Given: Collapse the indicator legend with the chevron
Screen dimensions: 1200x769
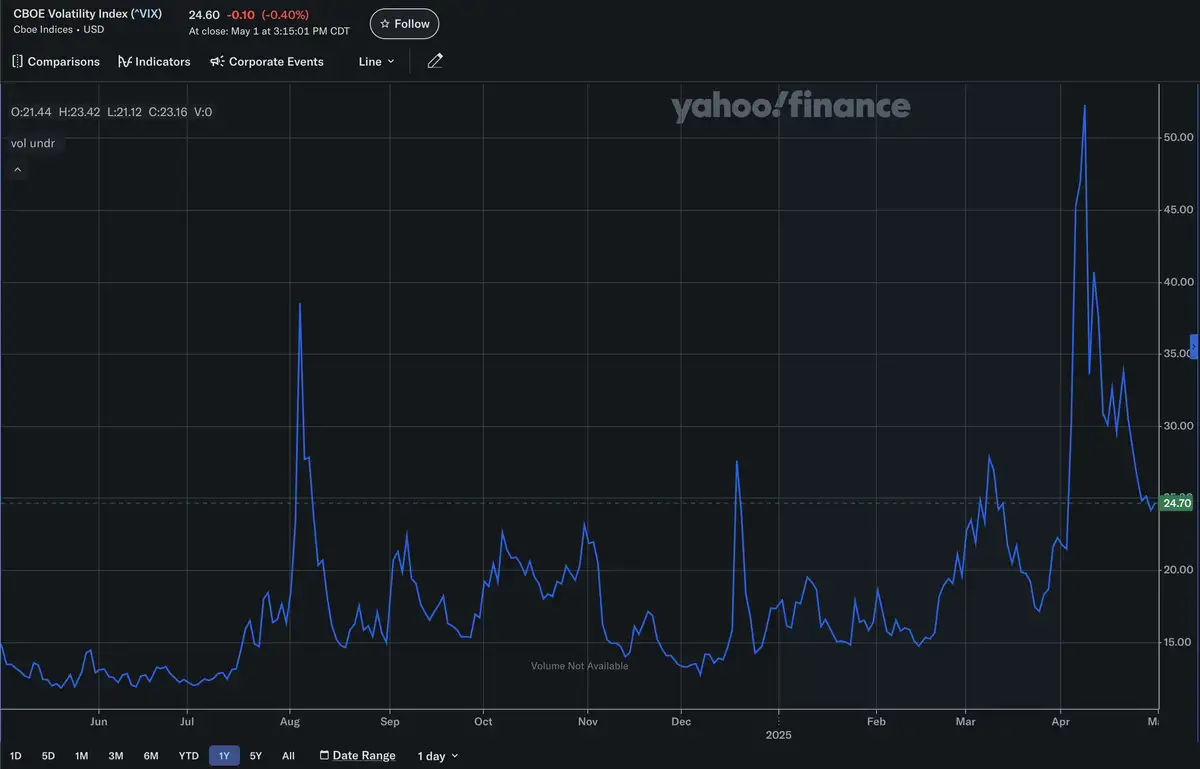Looking at the screenshot, I should 17,170.
